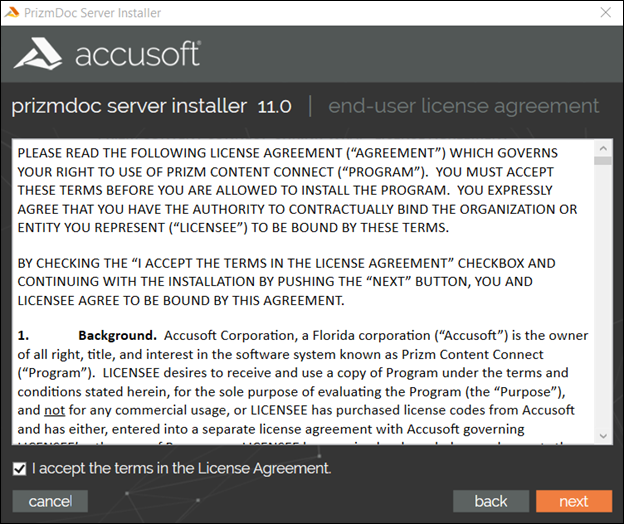Click the 'BY CHECKING THE' paragraph
624x524 pixels.
[287, 282]
